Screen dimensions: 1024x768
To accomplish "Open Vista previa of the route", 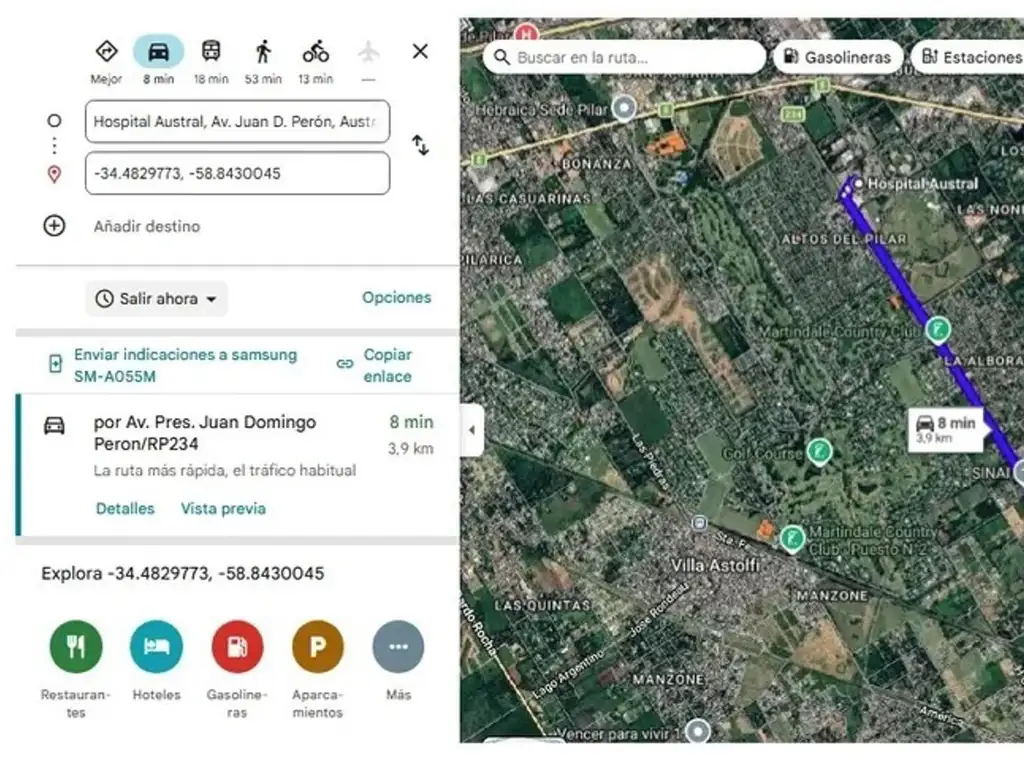I will [223, 508].
